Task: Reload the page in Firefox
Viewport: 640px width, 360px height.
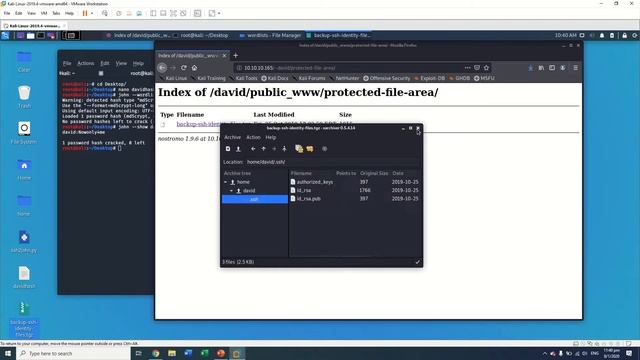Action: [x=184, y=68]
